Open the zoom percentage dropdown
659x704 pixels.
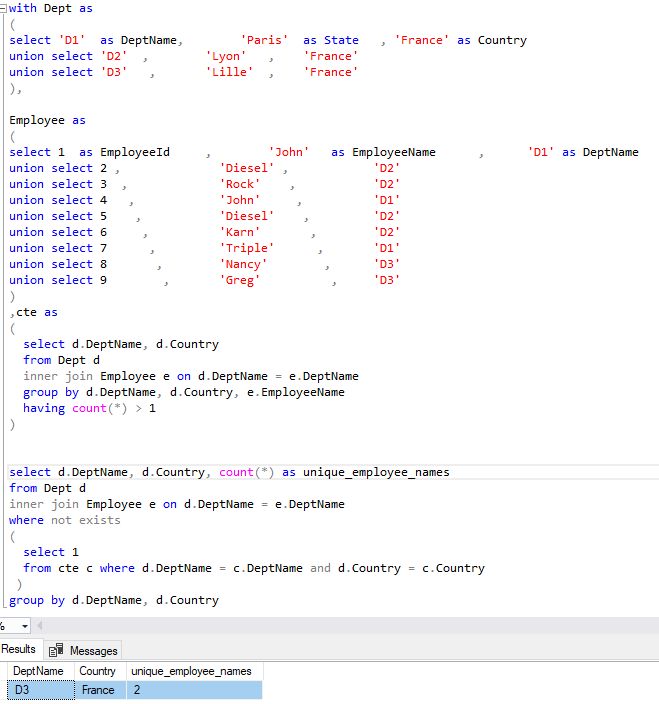coord(25,626)
